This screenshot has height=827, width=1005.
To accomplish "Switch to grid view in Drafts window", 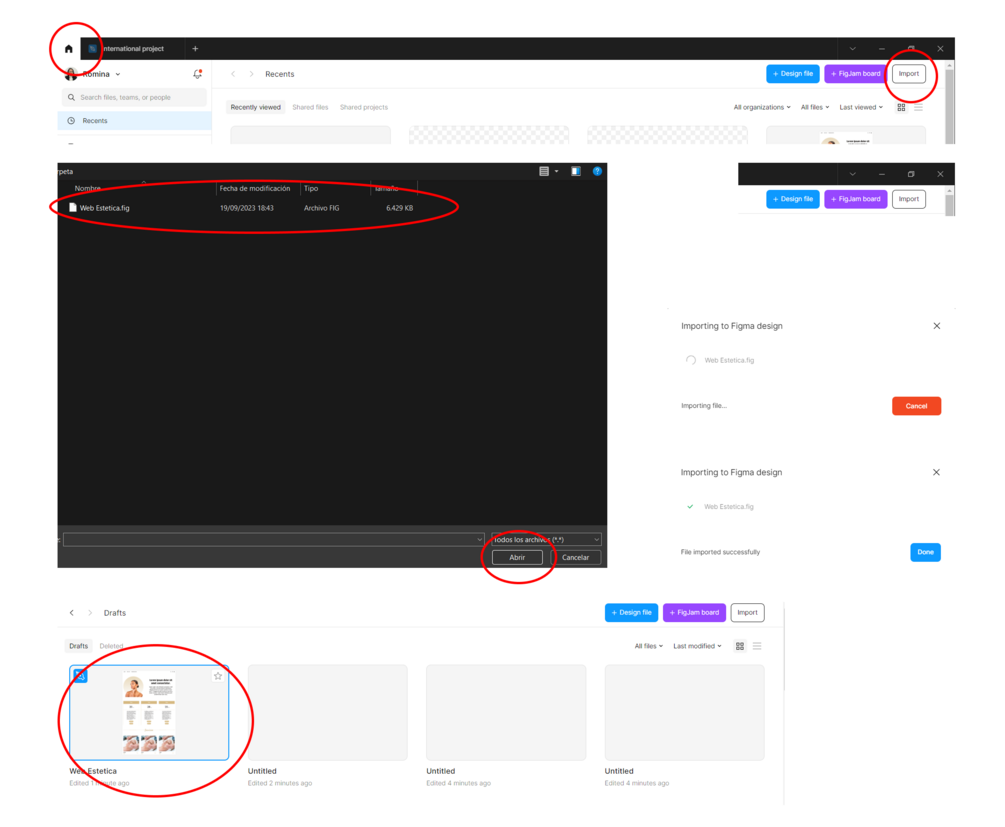I will click(740, 646).
